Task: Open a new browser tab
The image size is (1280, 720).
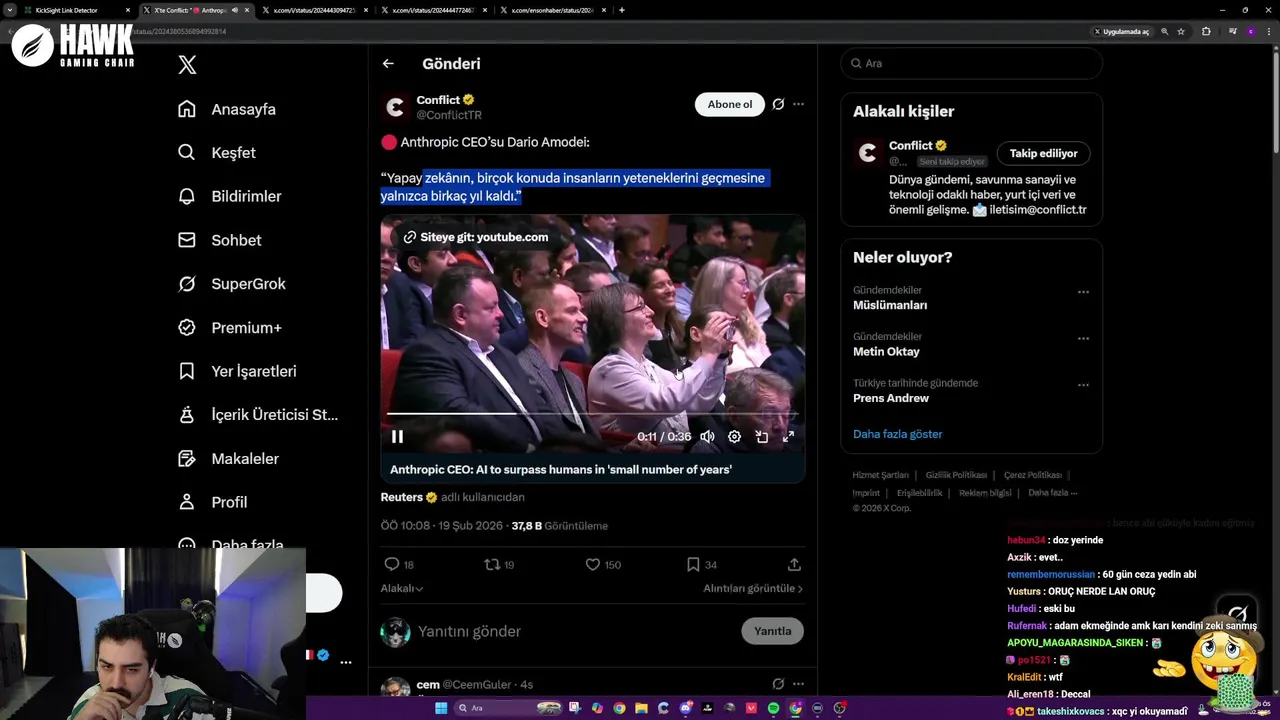Action: click(622, 10)
